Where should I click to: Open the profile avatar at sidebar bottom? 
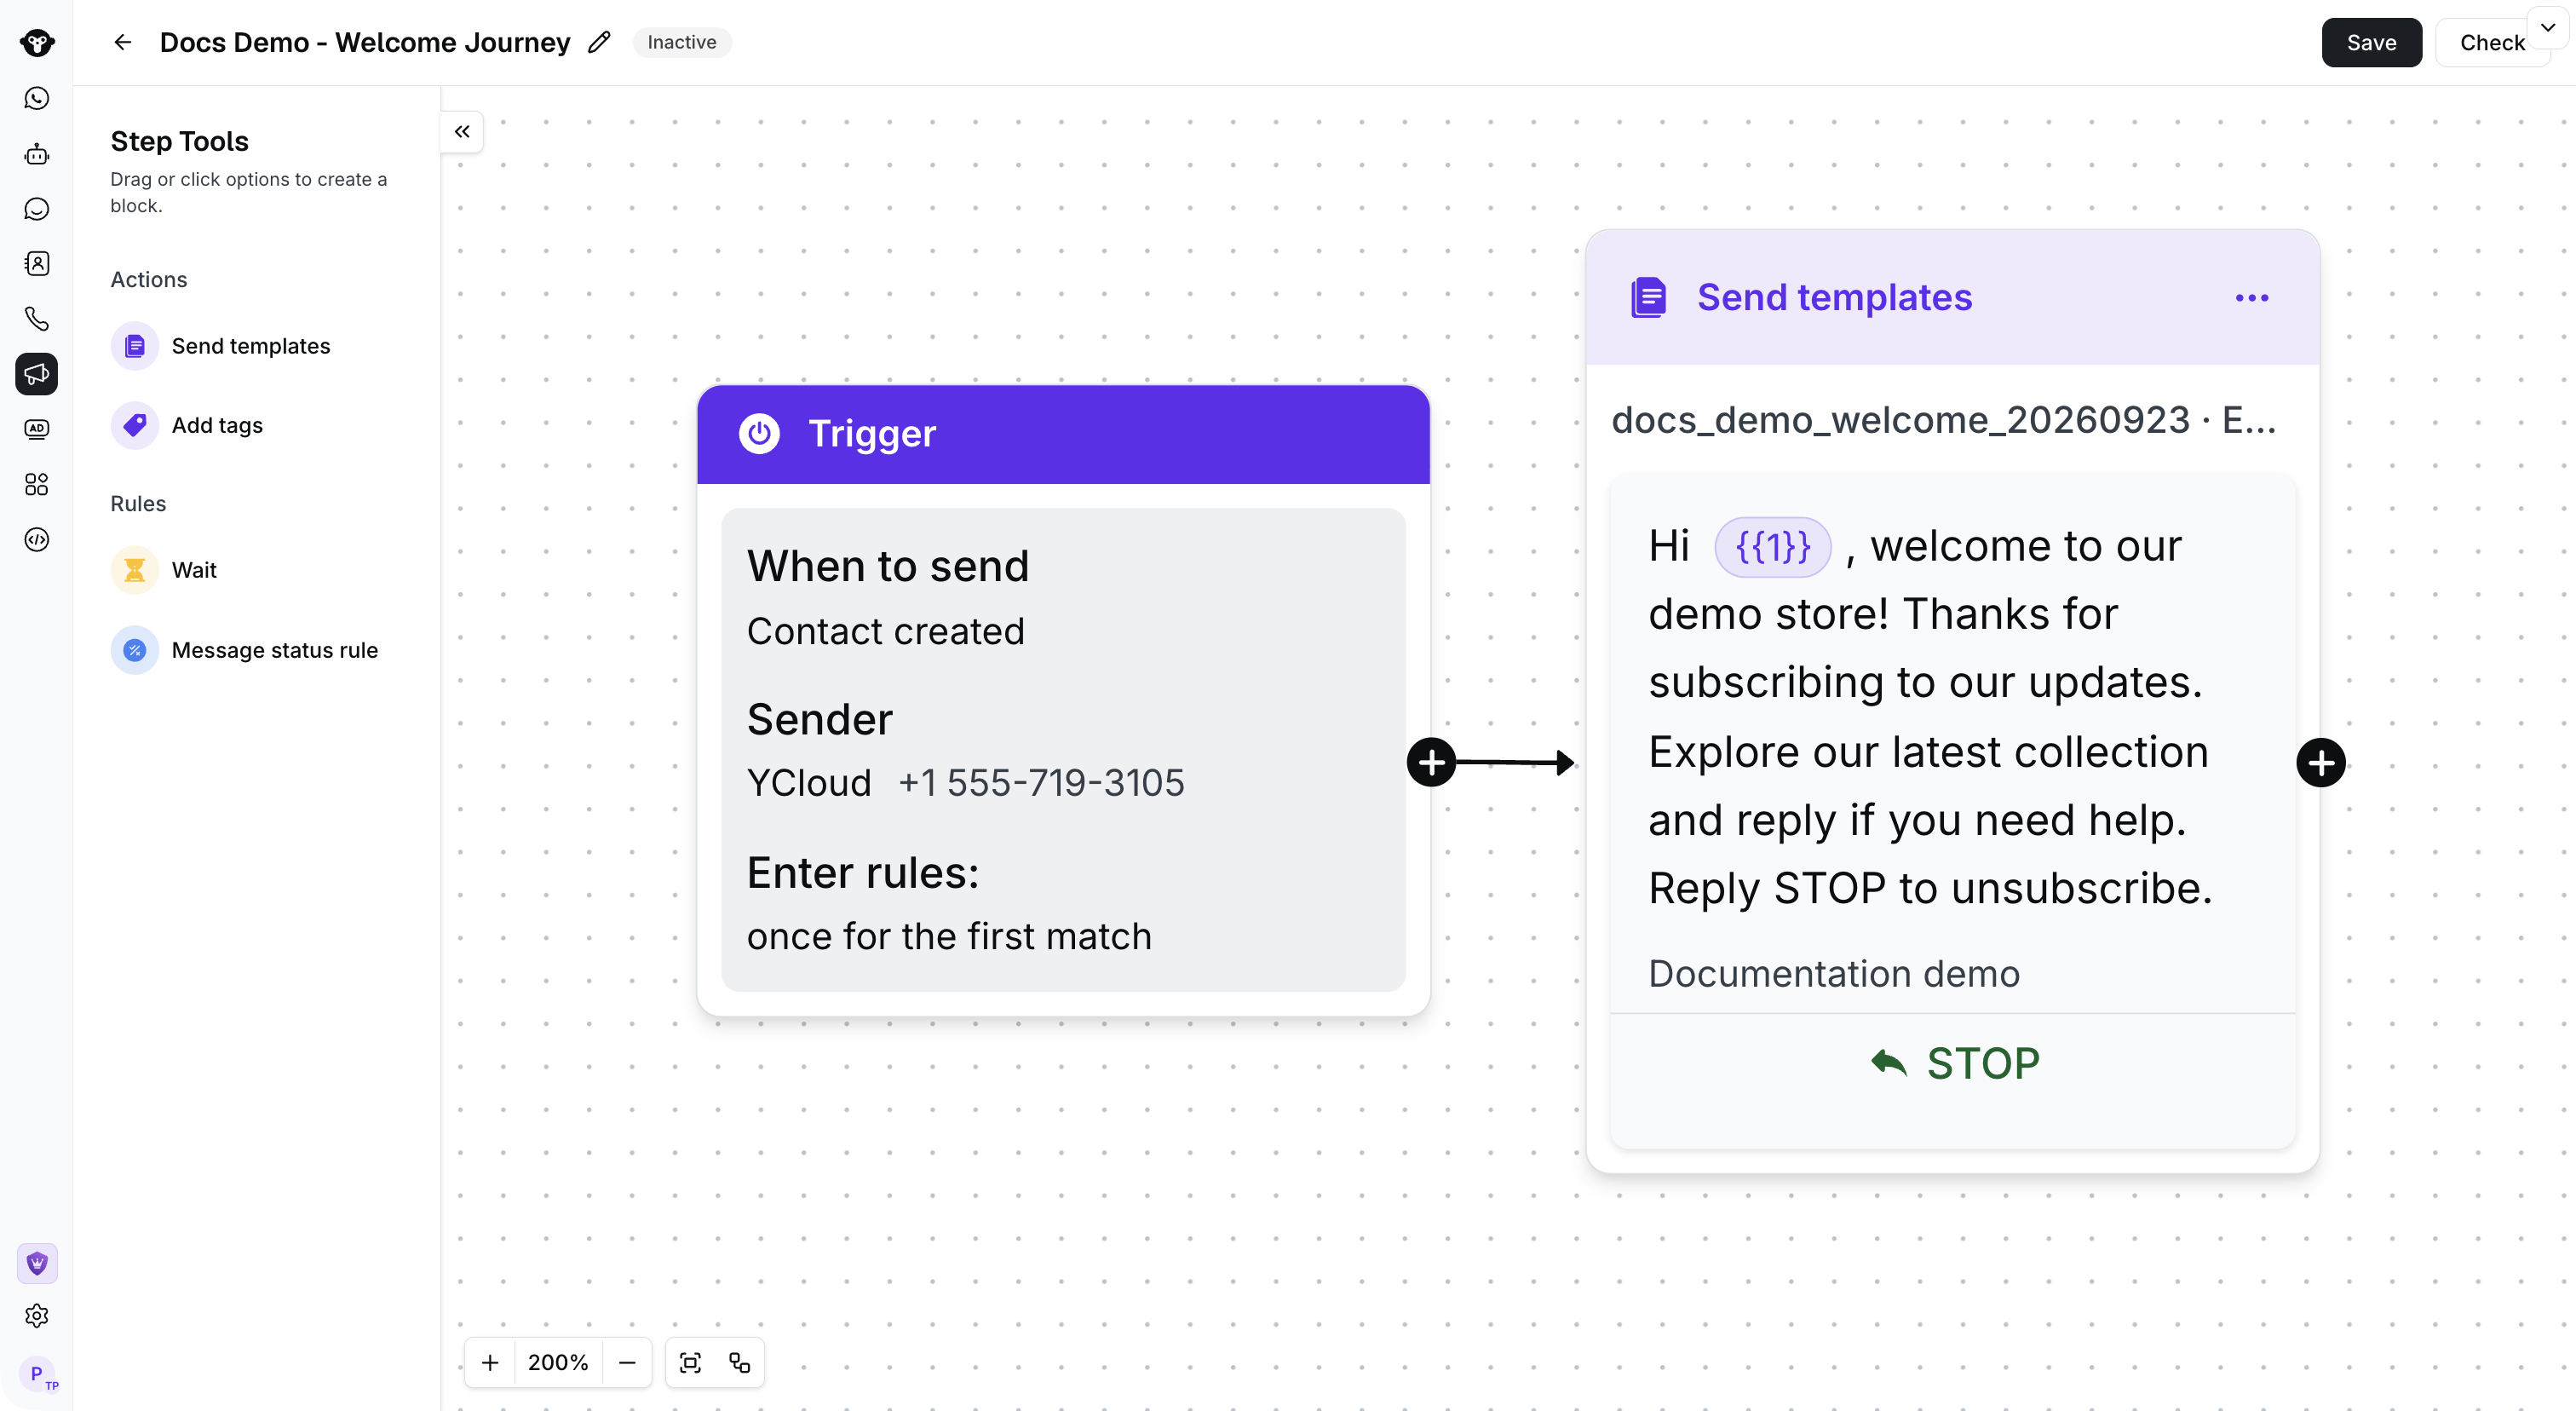click(38, 1374)
